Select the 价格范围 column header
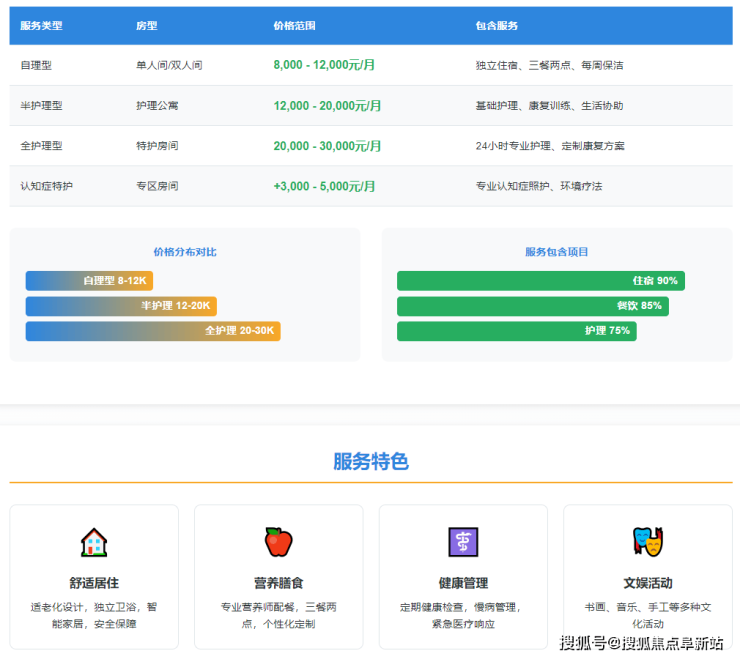 click(x=294, y=26)
